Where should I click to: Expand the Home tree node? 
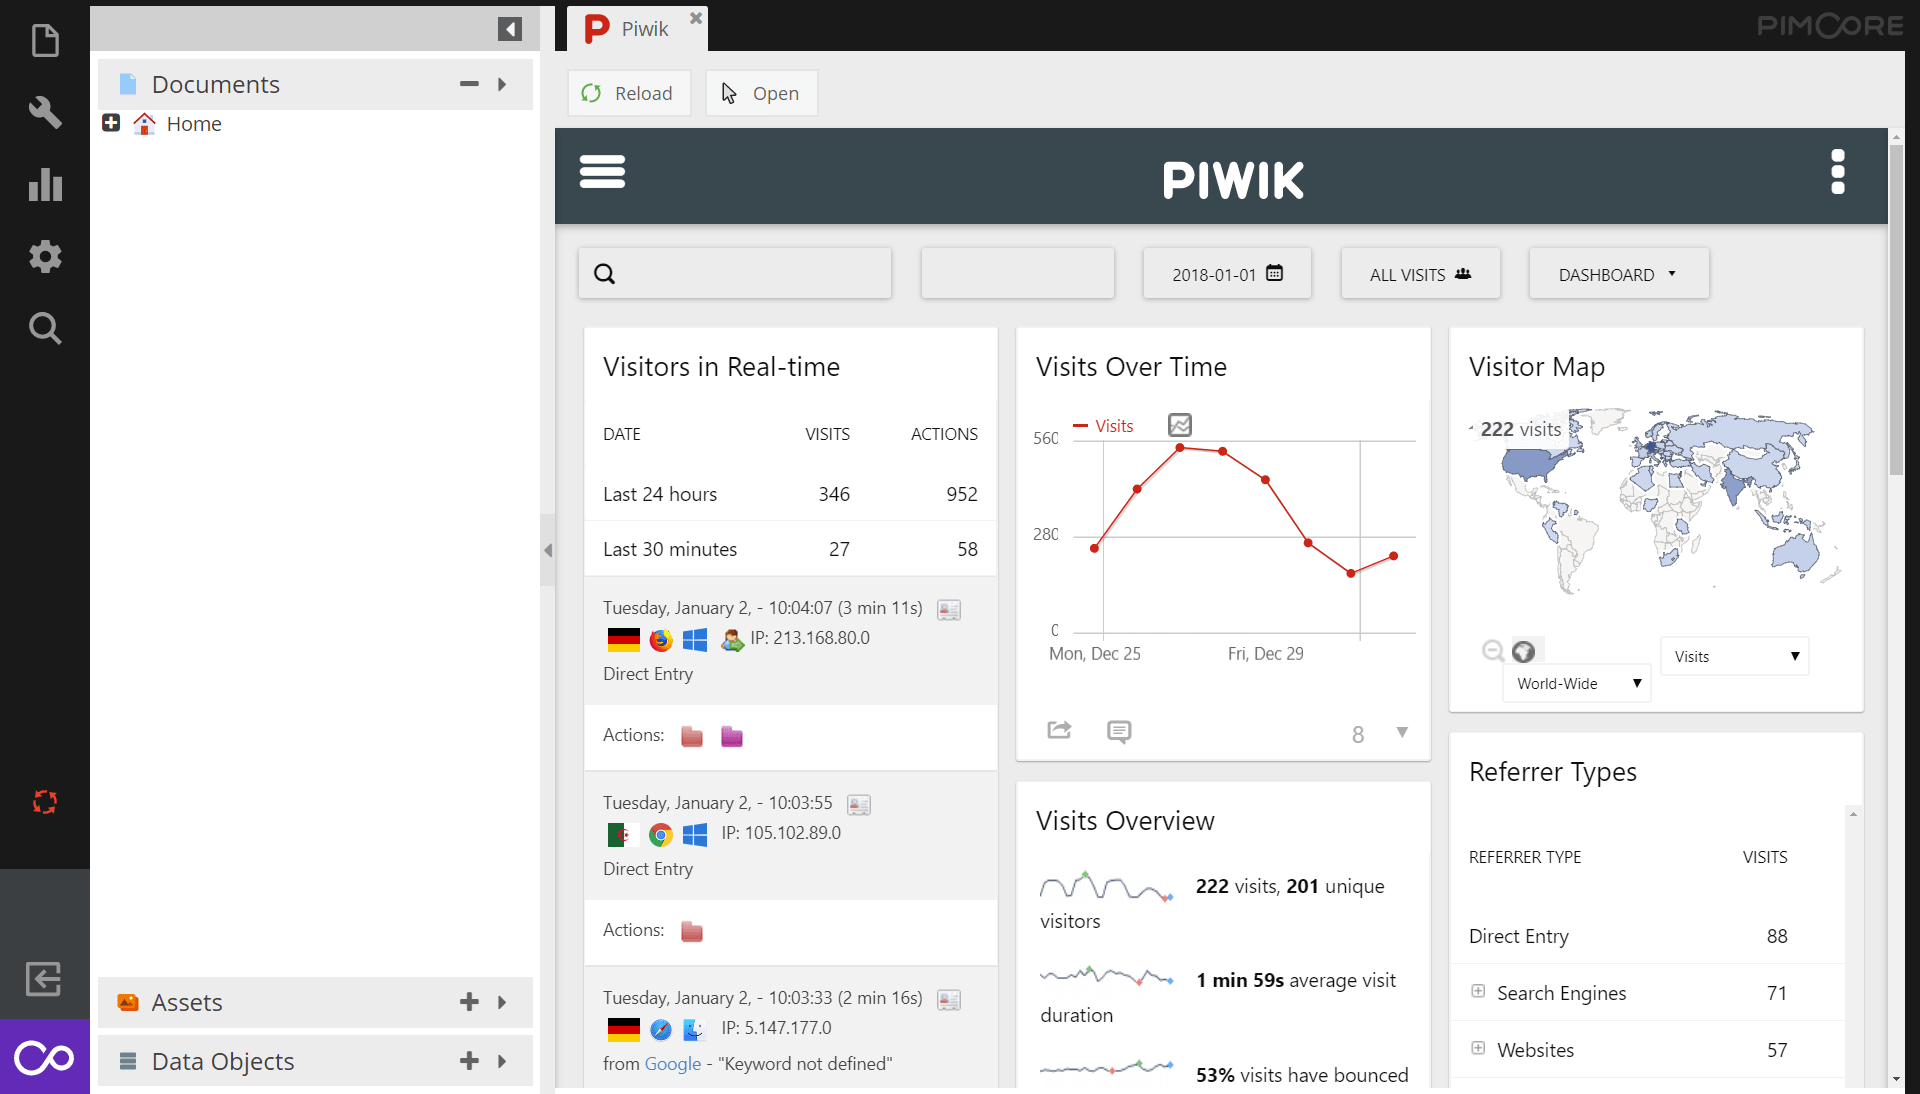111,123
